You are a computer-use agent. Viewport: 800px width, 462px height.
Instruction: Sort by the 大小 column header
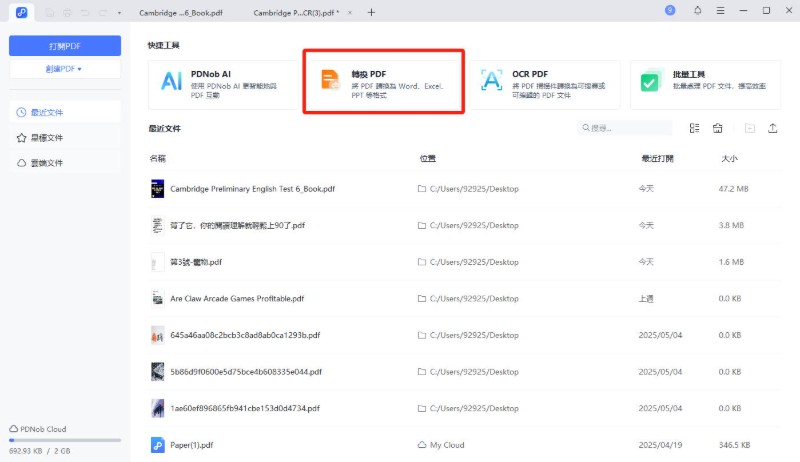tap(729, 159)
